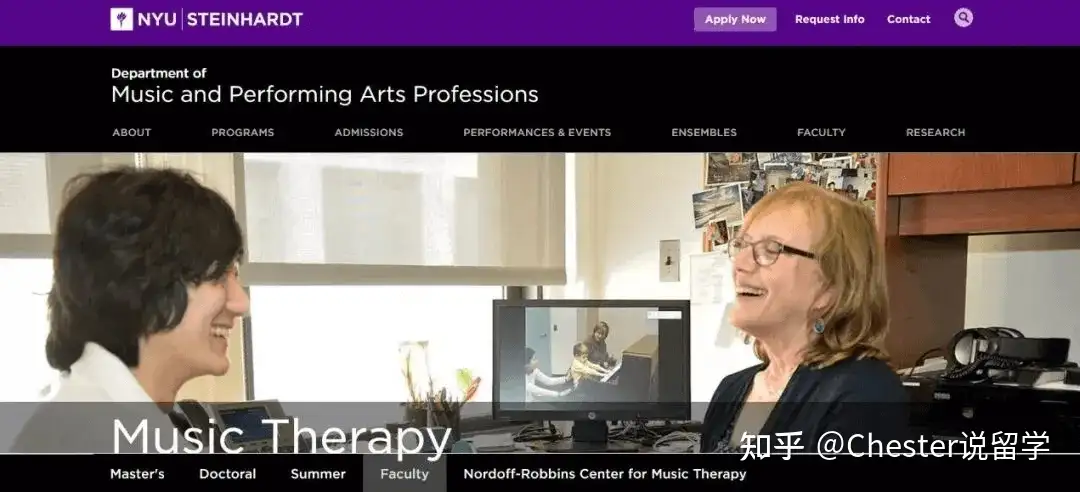Screen dimensions: 1080x492
Task: Open the Programs menu
Action: tap(242, 132)
